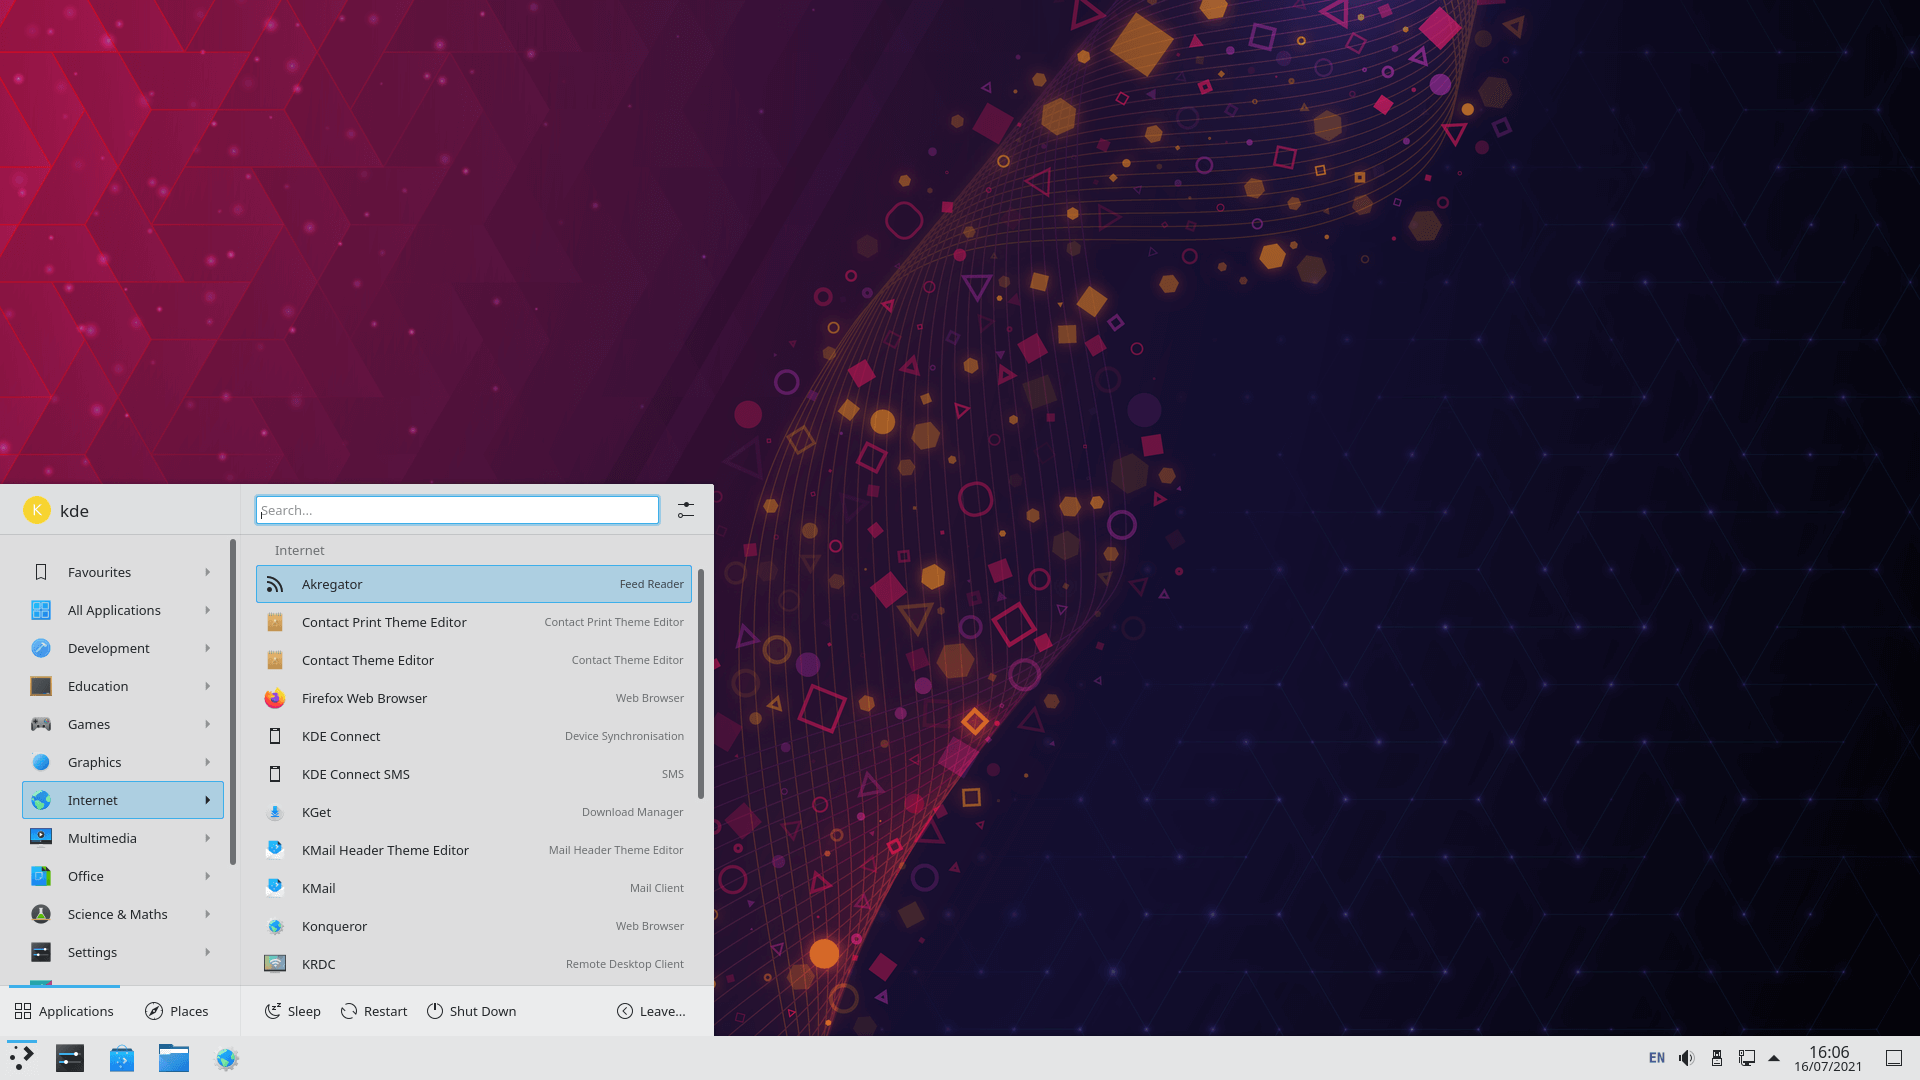1920x1080 pixels.
Task: Select the Games category label
Action: click(x=89, y=724)
